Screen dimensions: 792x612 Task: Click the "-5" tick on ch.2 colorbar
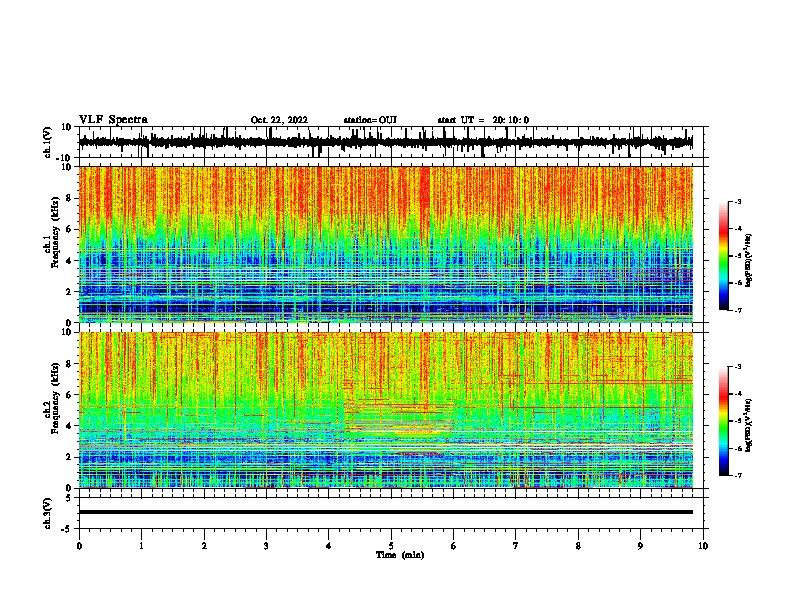click(738, 421)
